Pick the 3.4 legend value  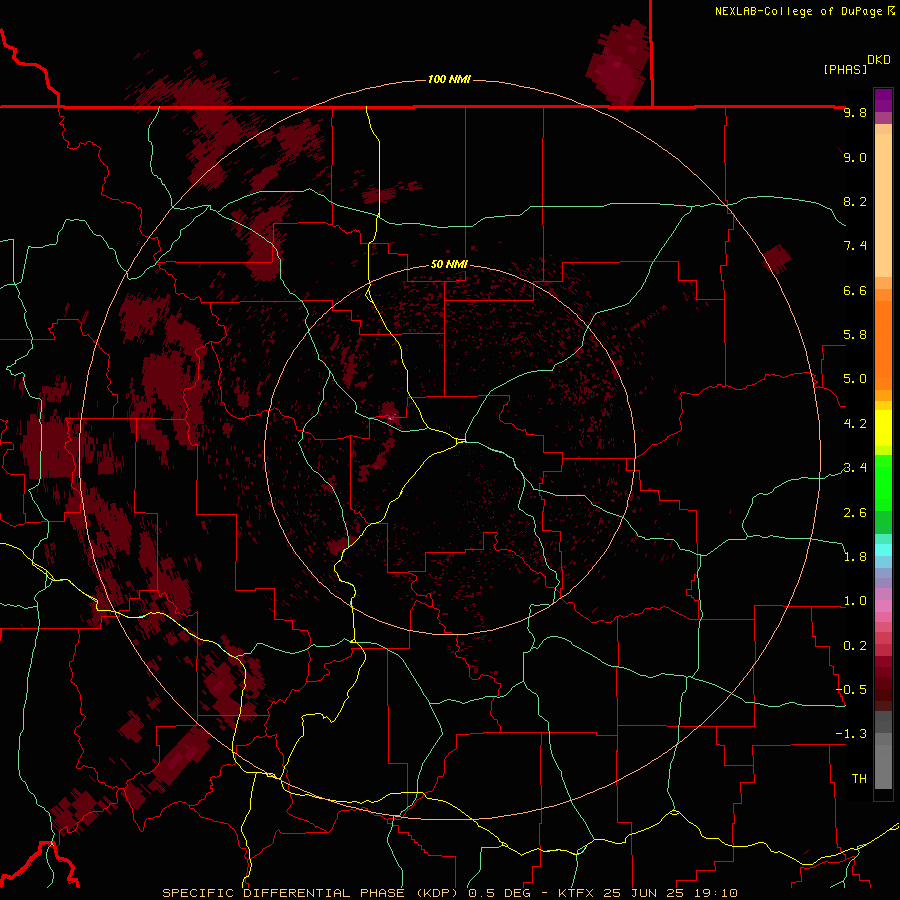point(855,468)
